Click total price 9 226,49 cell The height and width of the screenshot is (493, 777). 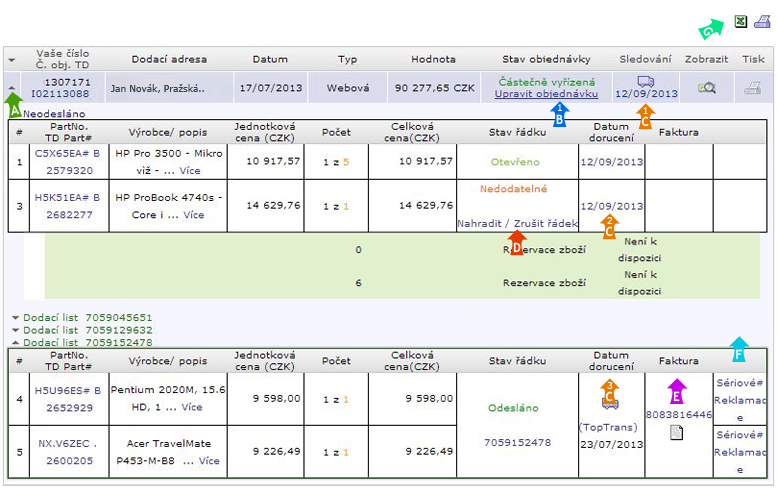coord(413,451)
